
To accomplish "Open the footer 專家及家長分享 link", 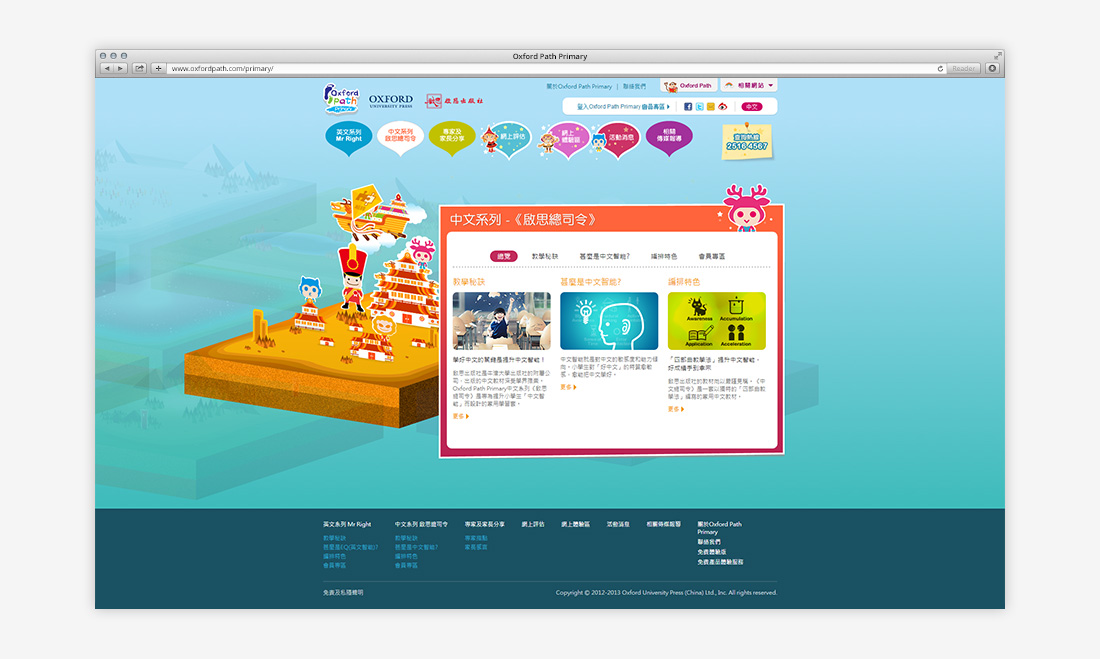I will pos(484,524).
